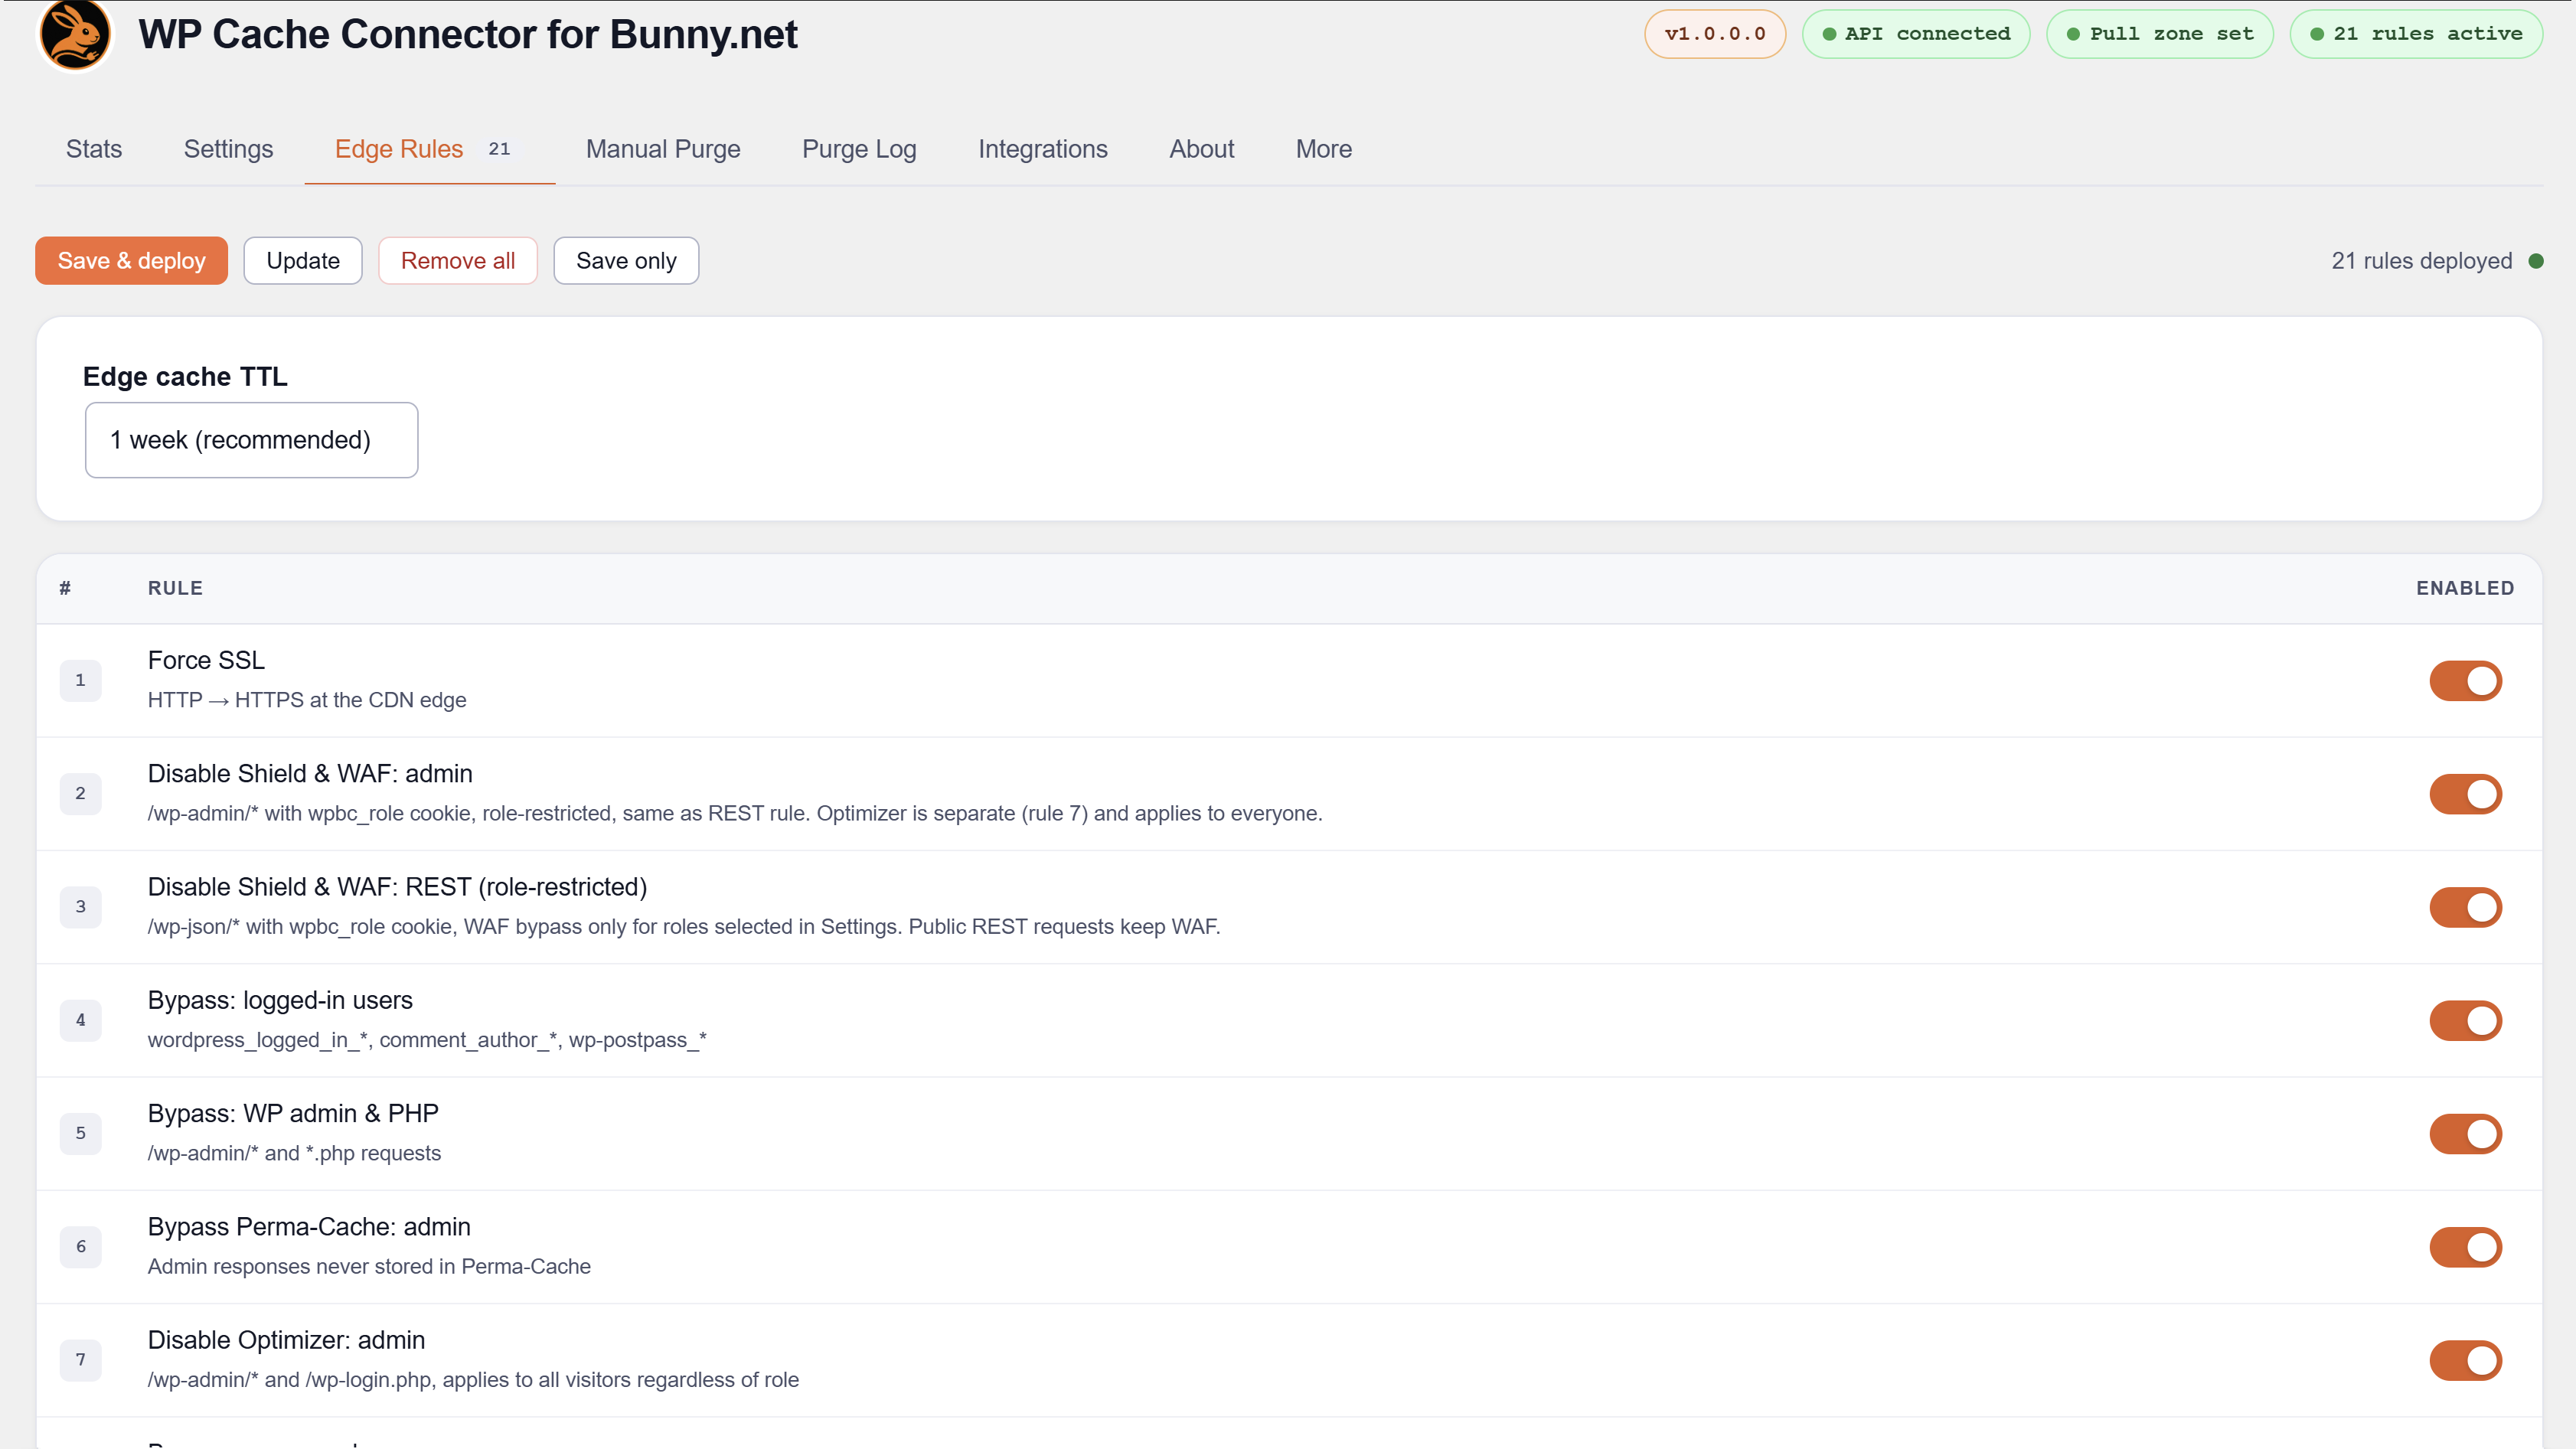
Task: Click 'HTTP → HTTPS at the CDN edge' description
Action: click(307, 700)
